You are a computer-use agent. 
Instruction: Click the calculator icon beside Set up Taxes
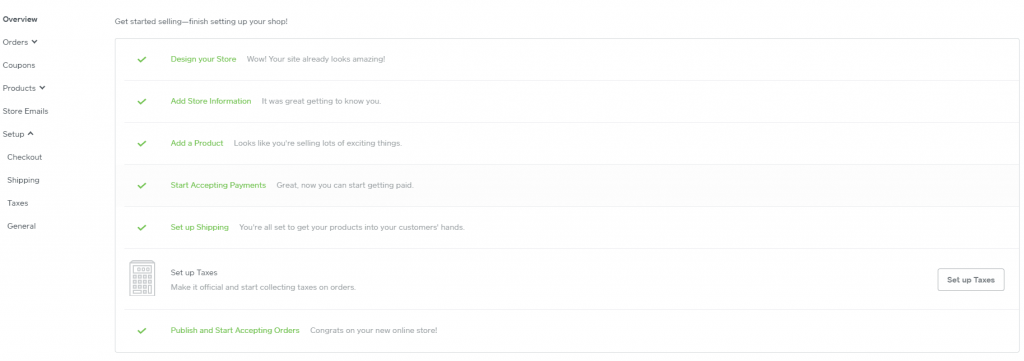pyautogui.click(x=142, y=278)
